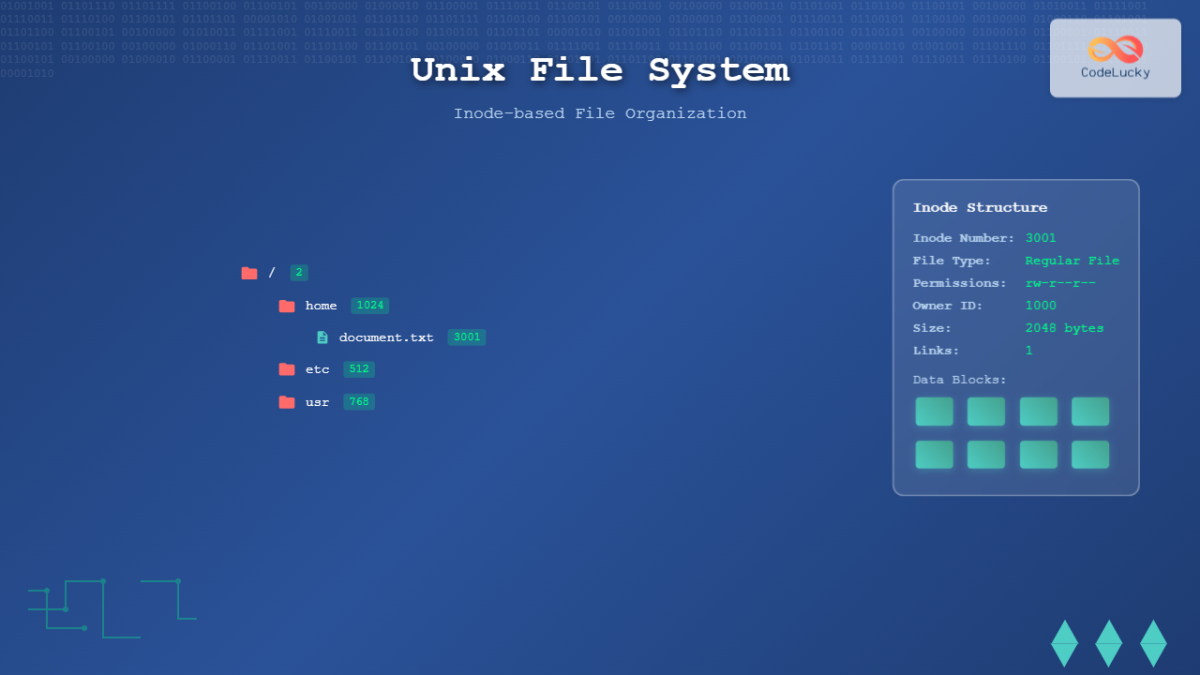Viewport: 1200px width, 675px height.
Task: Expand the home directory entry
Action: point(321,305)
